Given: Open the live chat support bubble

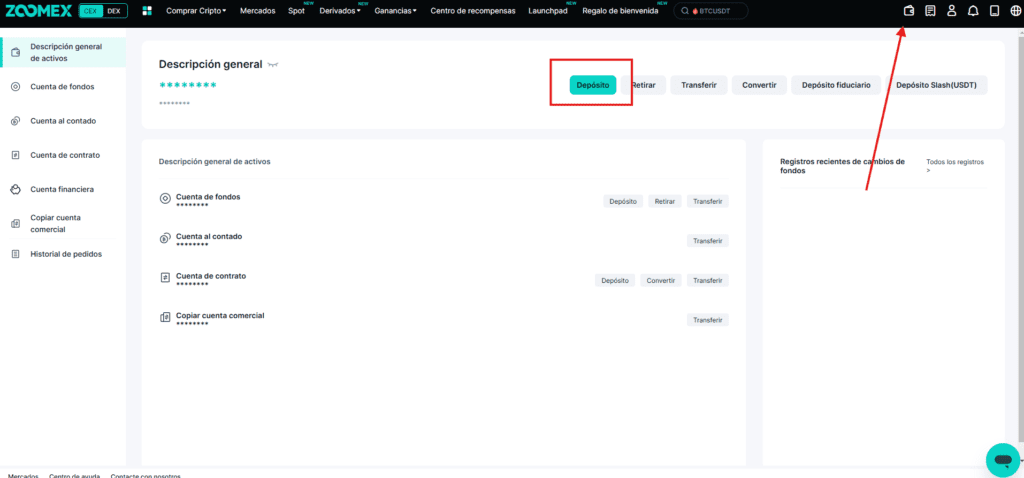Looking at the screenshot, I should point(1001,459).
